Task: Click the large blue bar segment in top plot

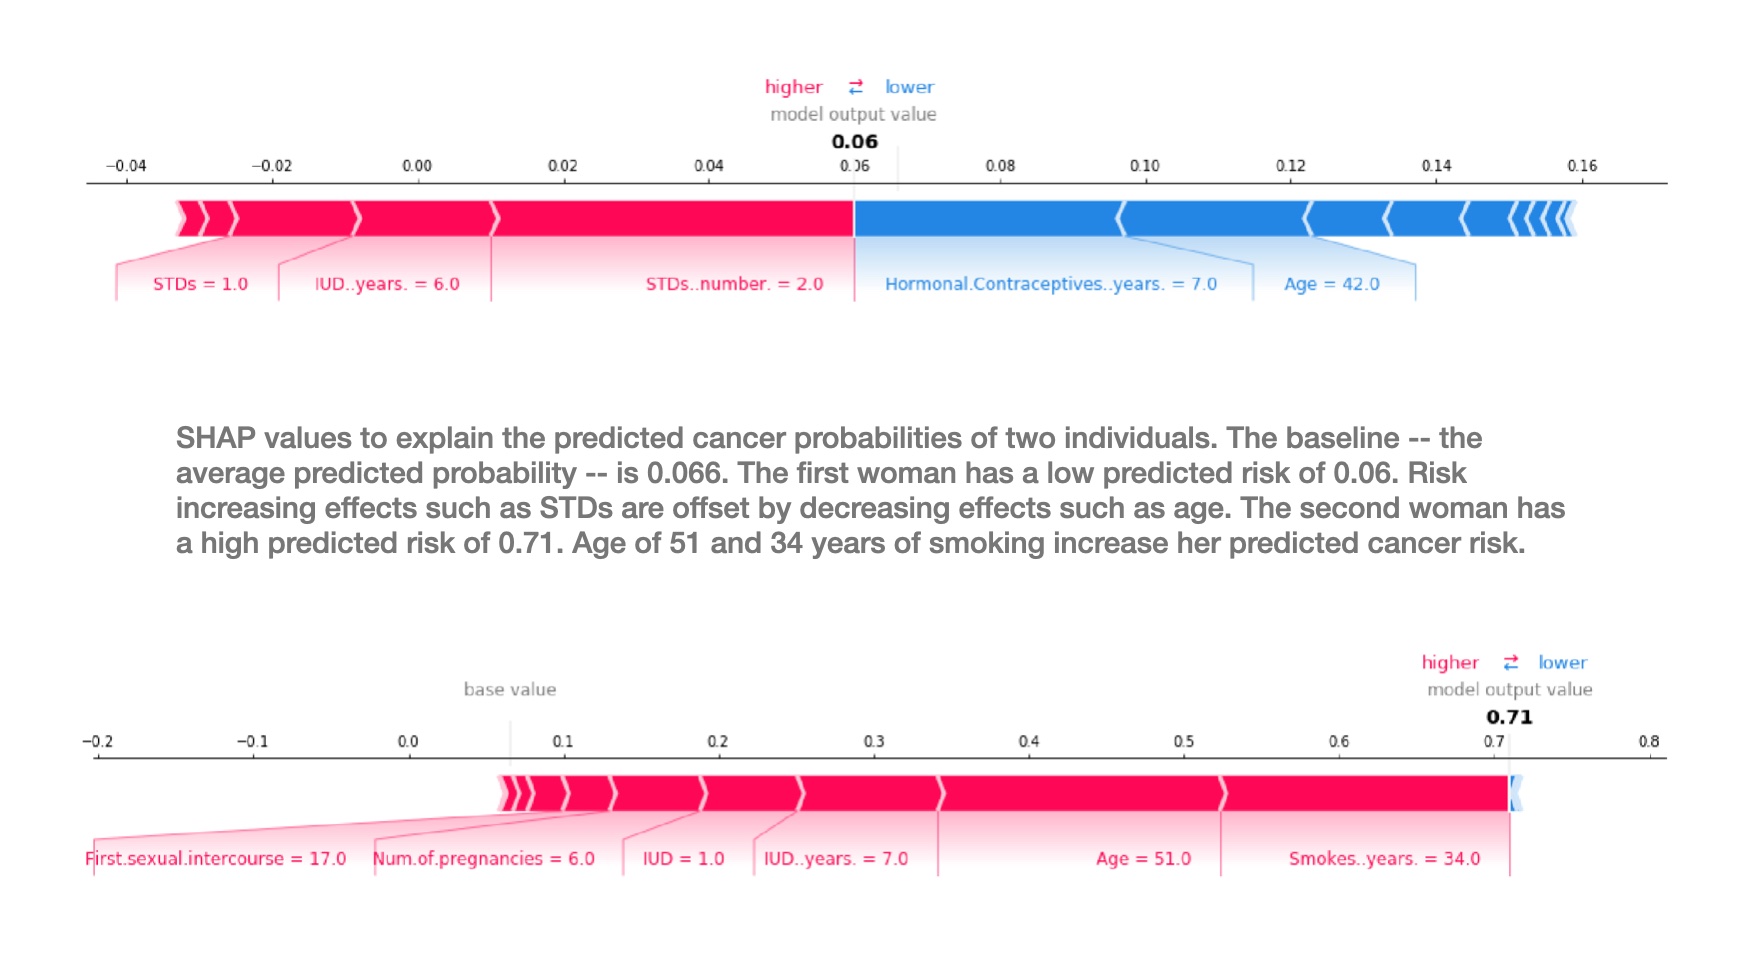Action: point(985,218)
